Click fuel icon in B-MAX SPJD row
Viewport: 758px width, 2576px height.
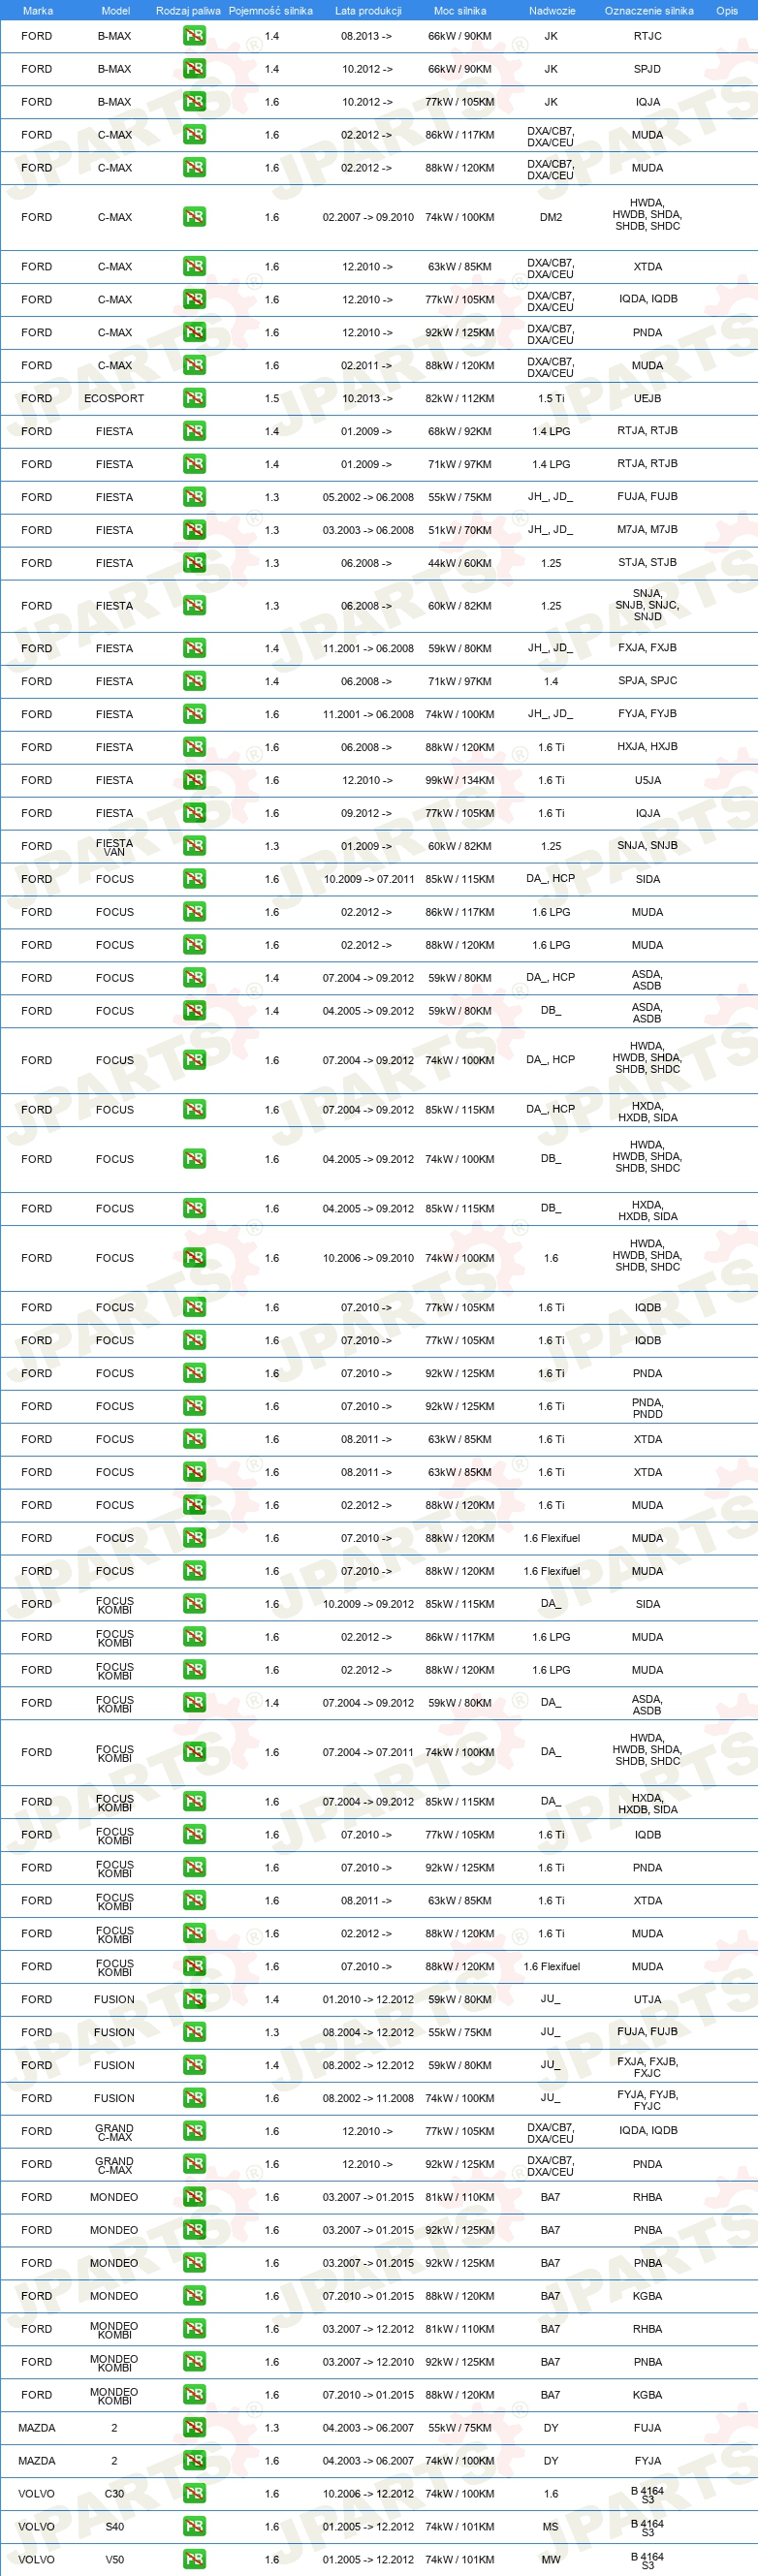[194, 69]
